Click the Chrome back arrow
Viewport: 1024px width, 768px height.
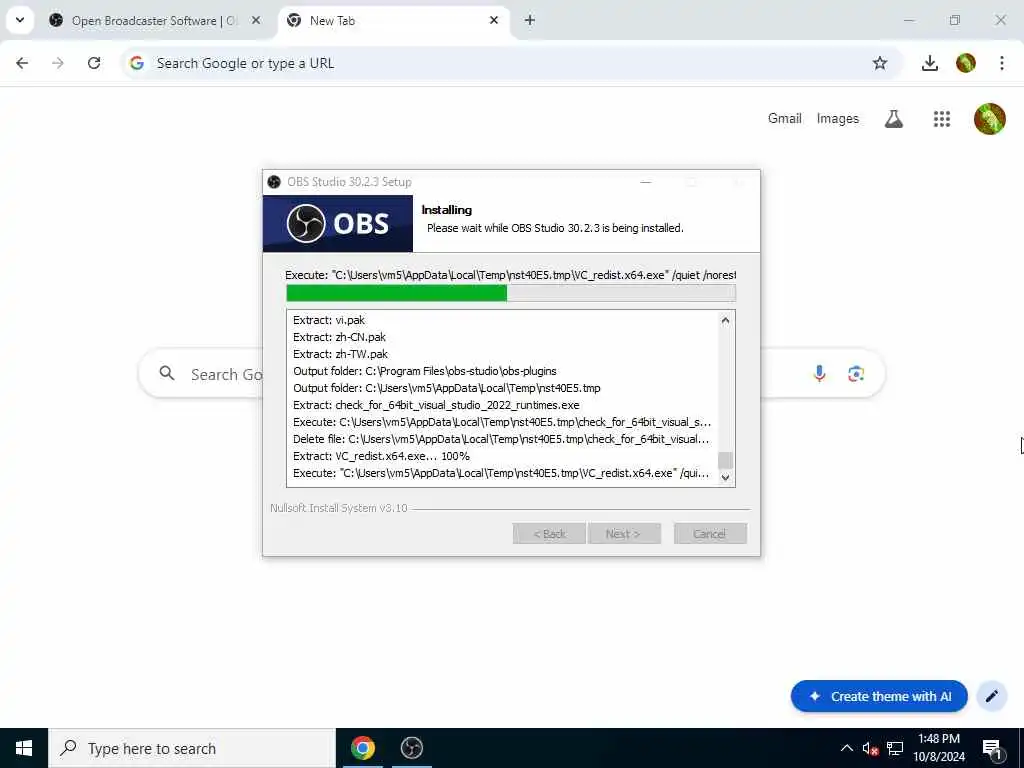pyautogui.click(x=22, y=63)
